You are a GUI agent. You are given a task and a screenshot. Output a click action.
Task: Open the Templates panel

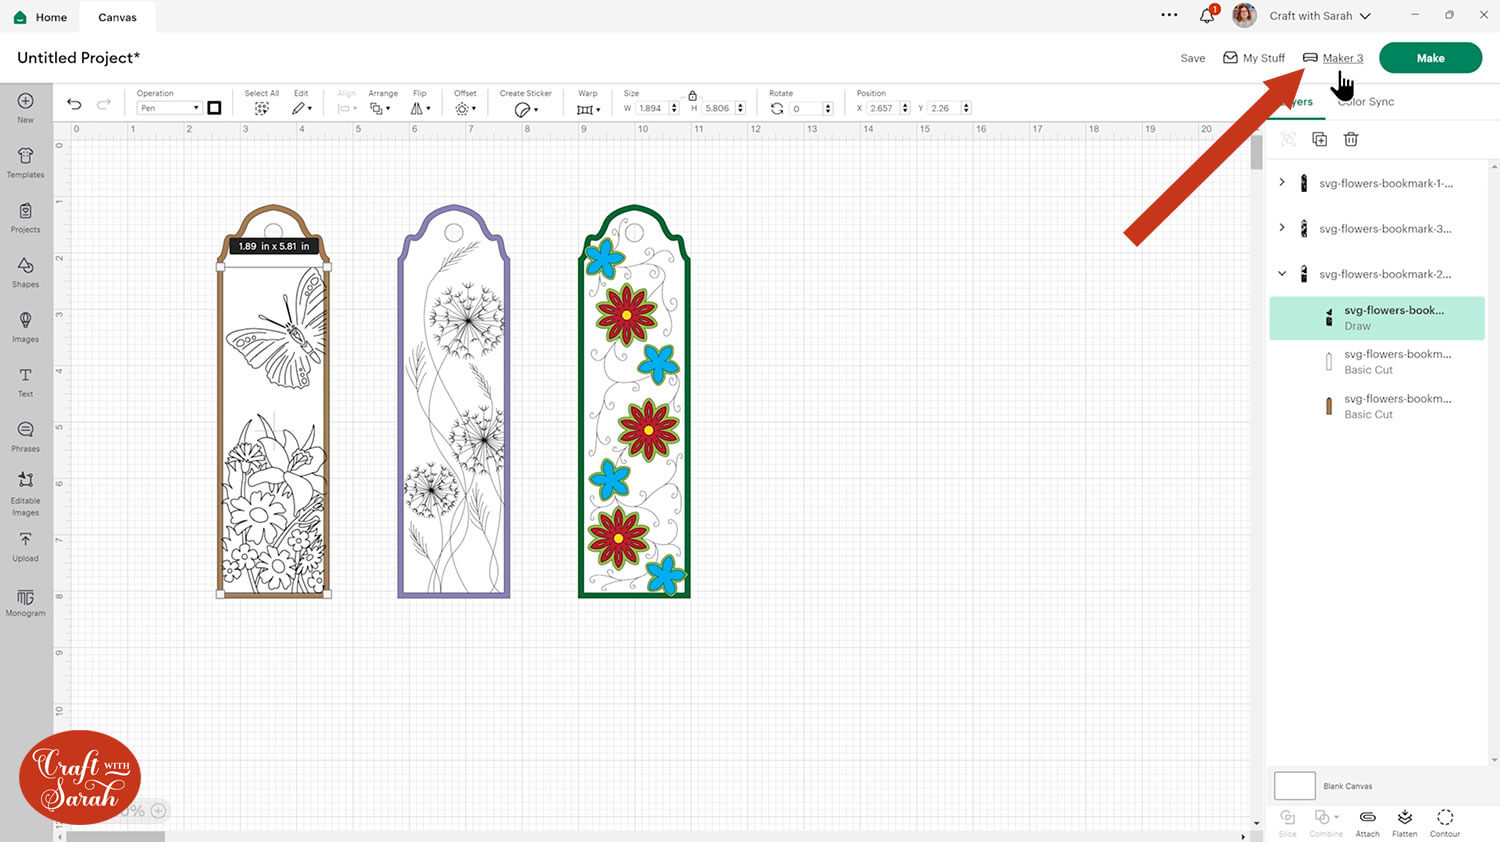tap(25, 162)
